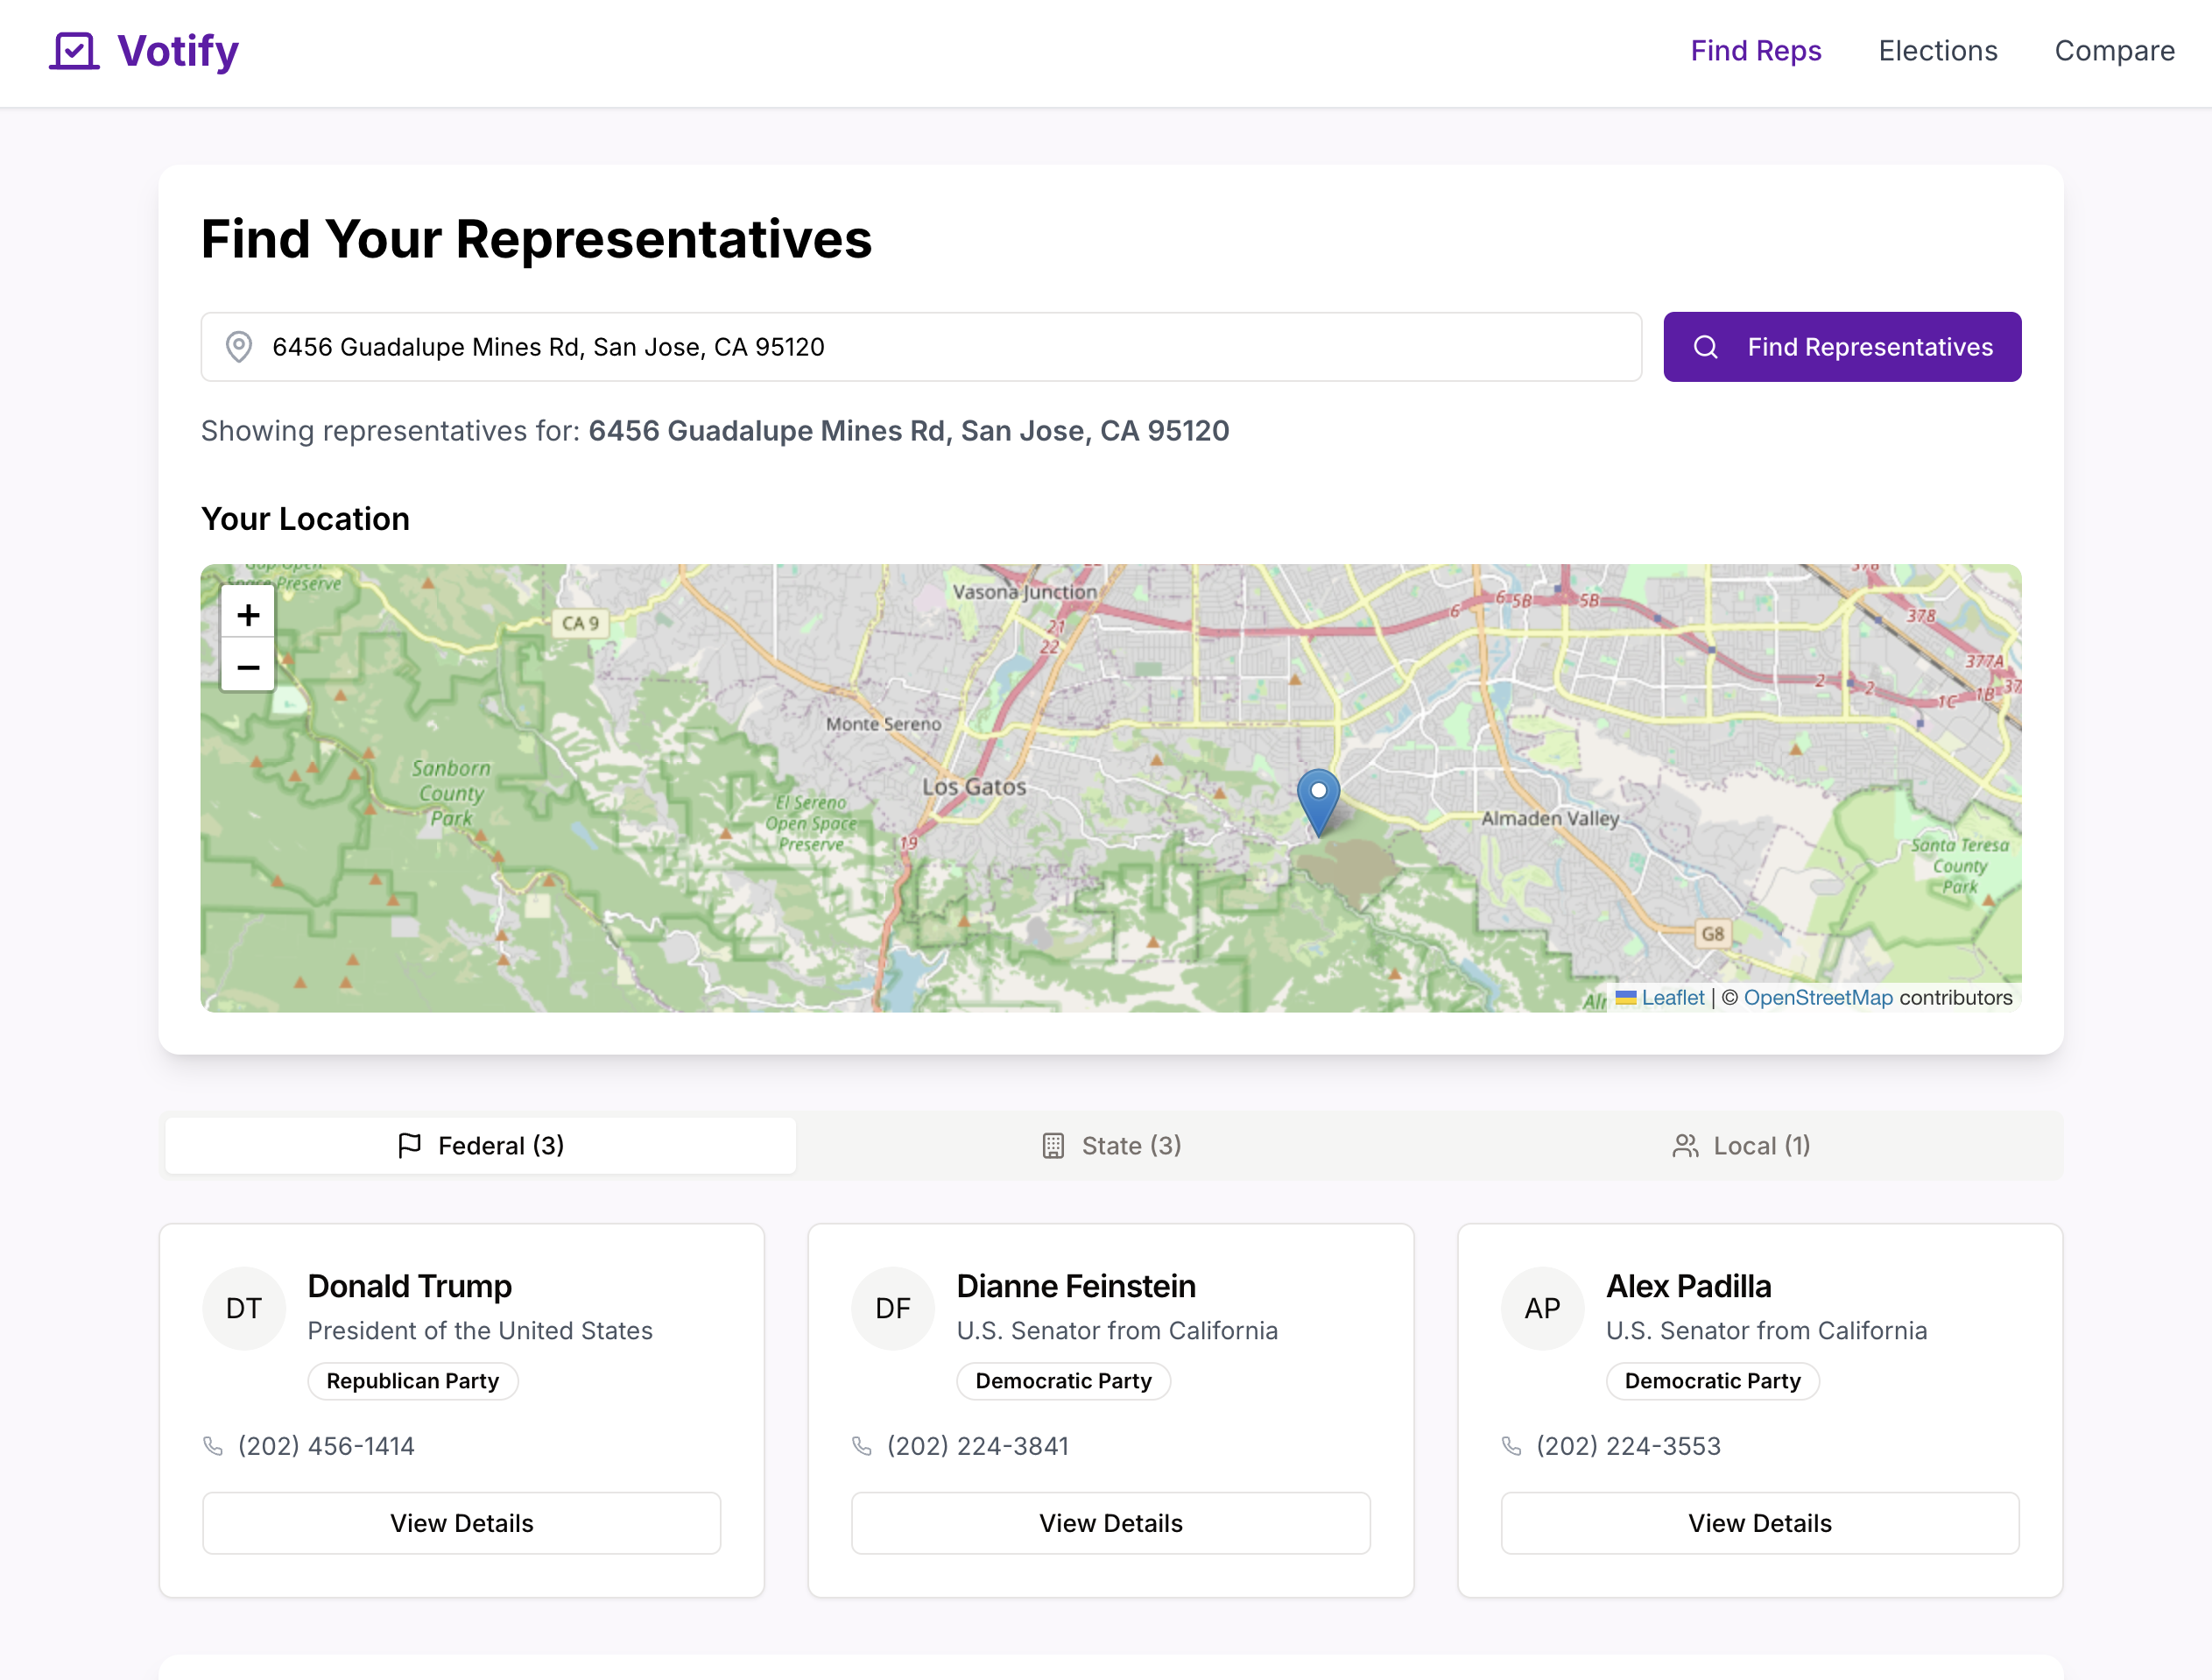Click the map zoom out minus button
The width and height of the screenshot is (2212, 1680).
[248, 666]
